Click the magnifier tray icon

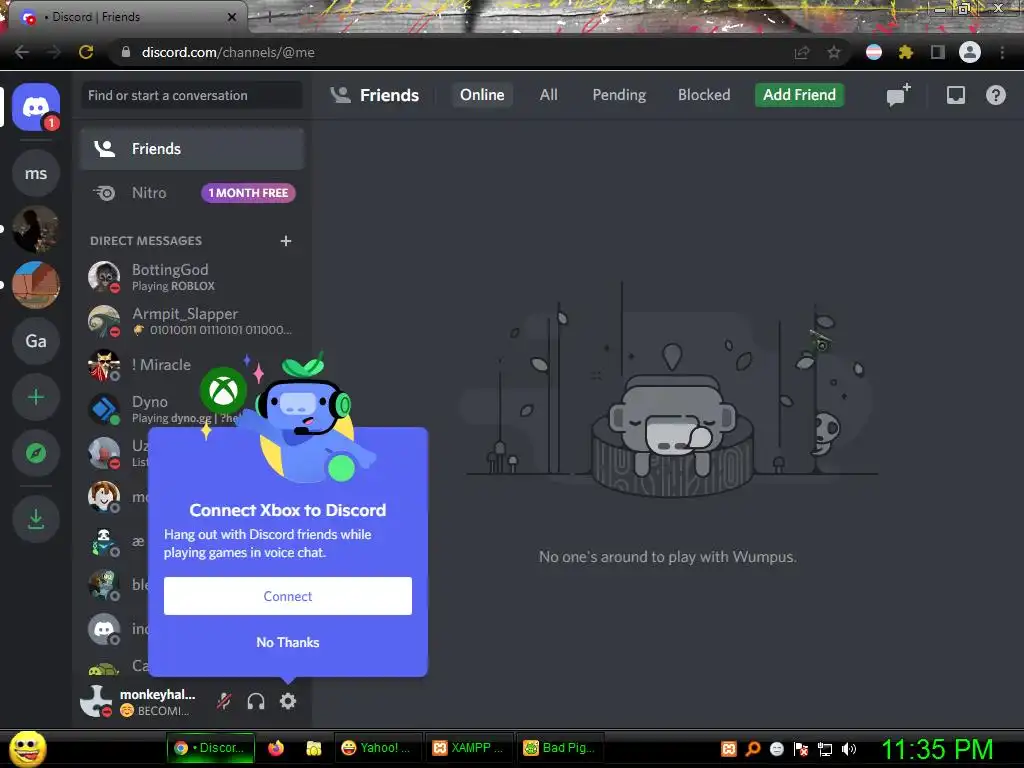click(x=753, y=749)
